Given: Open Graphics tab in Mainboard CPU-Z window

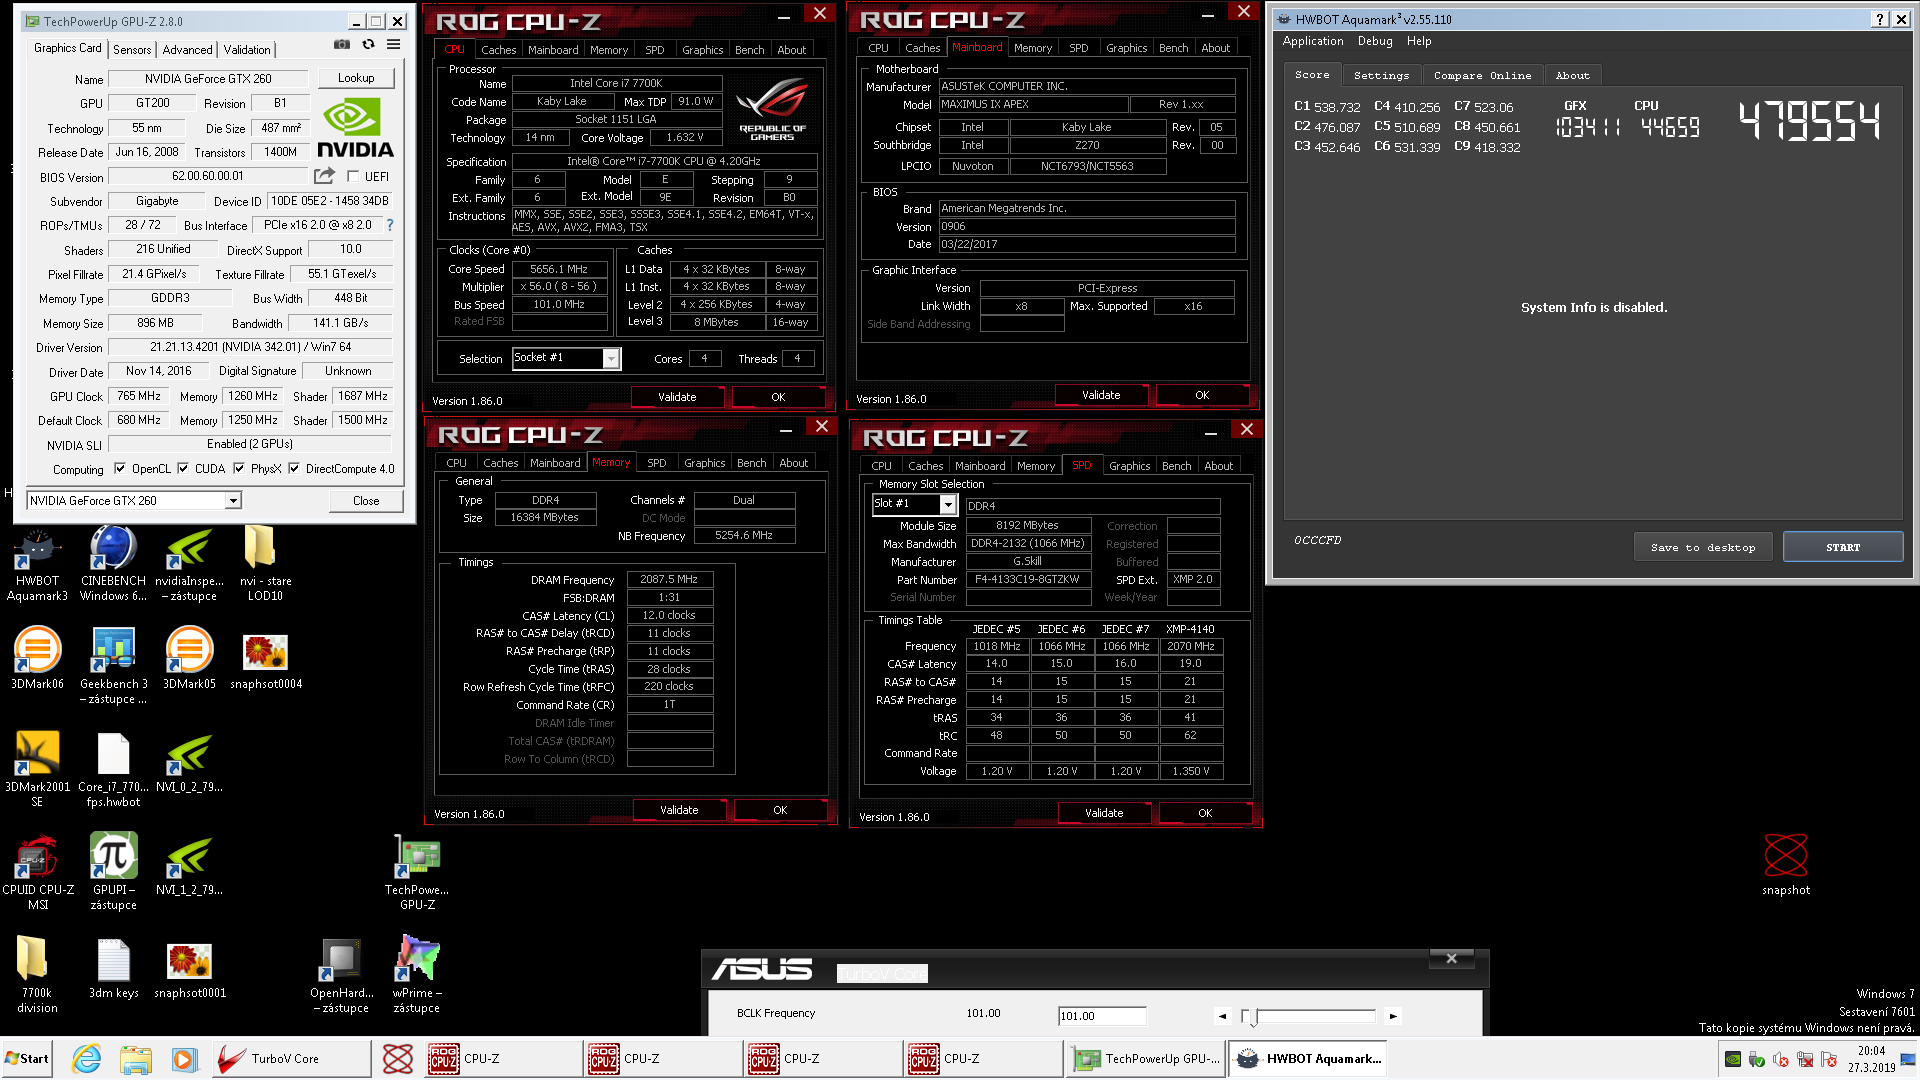Looking at the screenshot, I should (x=1127, y=48).
